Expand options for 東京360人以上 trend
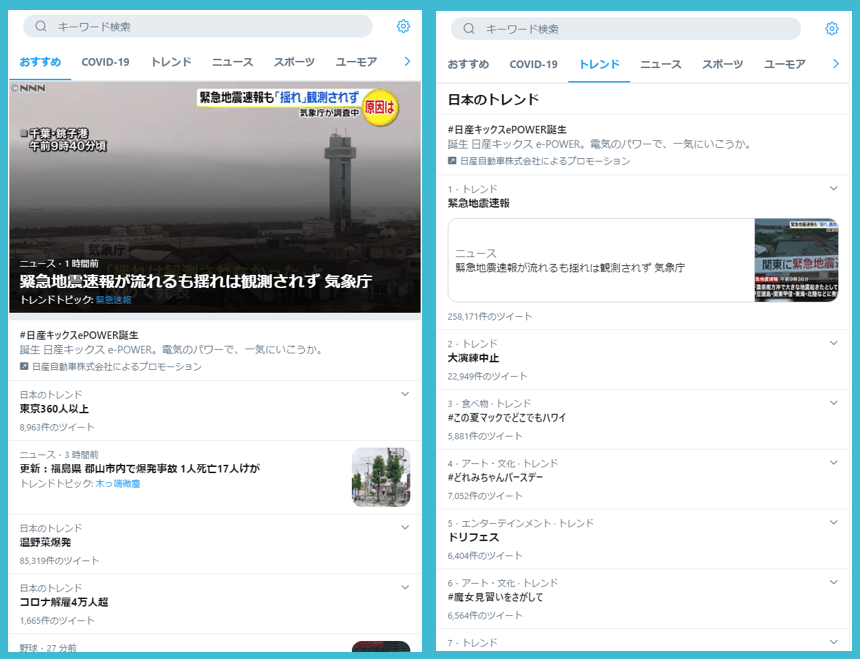 405,394
